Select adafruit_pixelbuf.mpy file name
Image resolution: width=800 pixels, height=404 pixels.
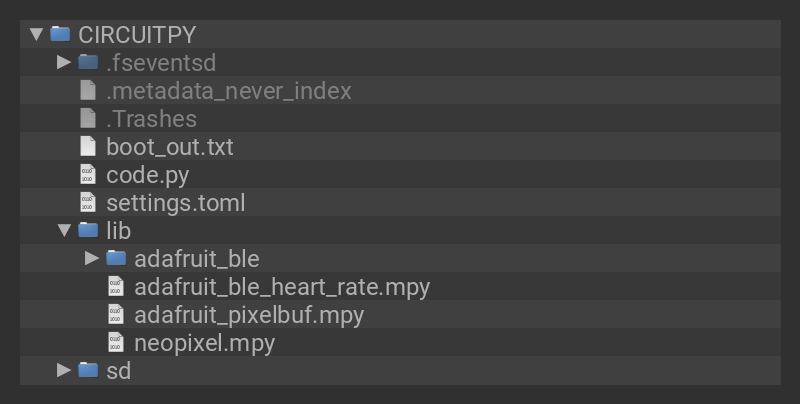point(249,315)
